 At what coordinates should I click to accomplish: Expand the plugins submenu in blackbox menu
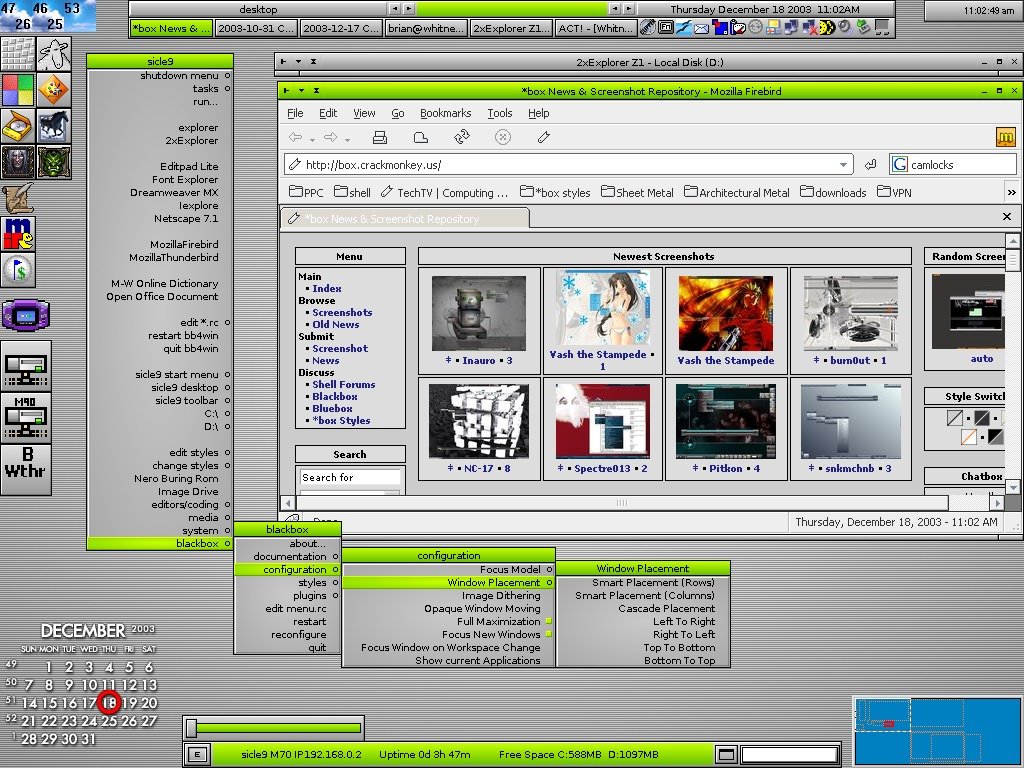click(287, 596)
